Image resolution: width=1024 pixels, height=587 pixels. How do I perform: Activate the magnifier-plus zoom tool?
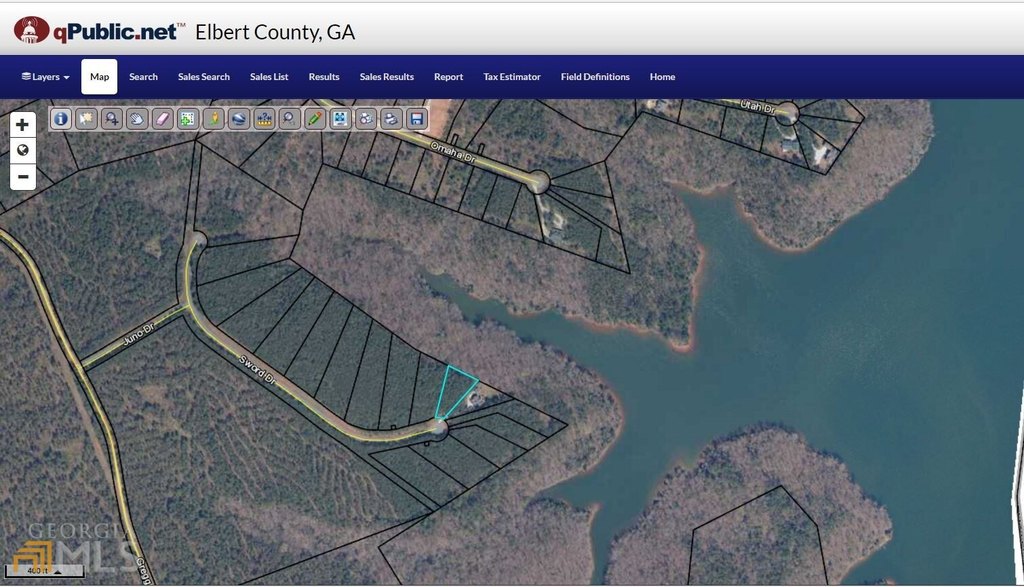112,119
